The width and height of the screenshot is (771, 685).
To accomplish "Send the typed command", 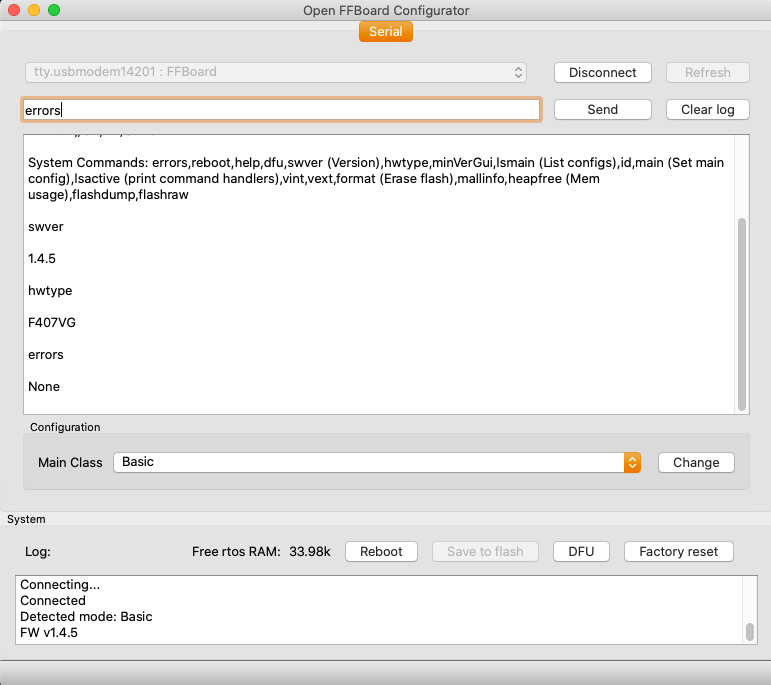I will click(x=602, y=109).
